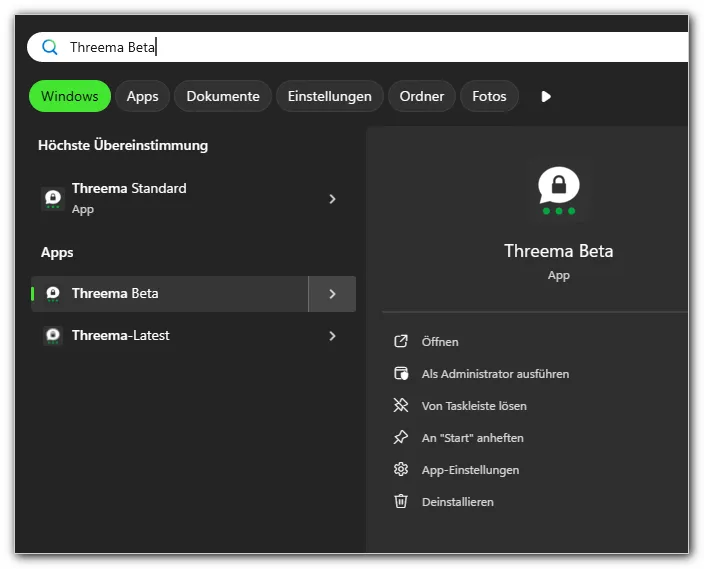
Task: Expand Threema-Latest result chevron
Action: [x=332, y=336]
